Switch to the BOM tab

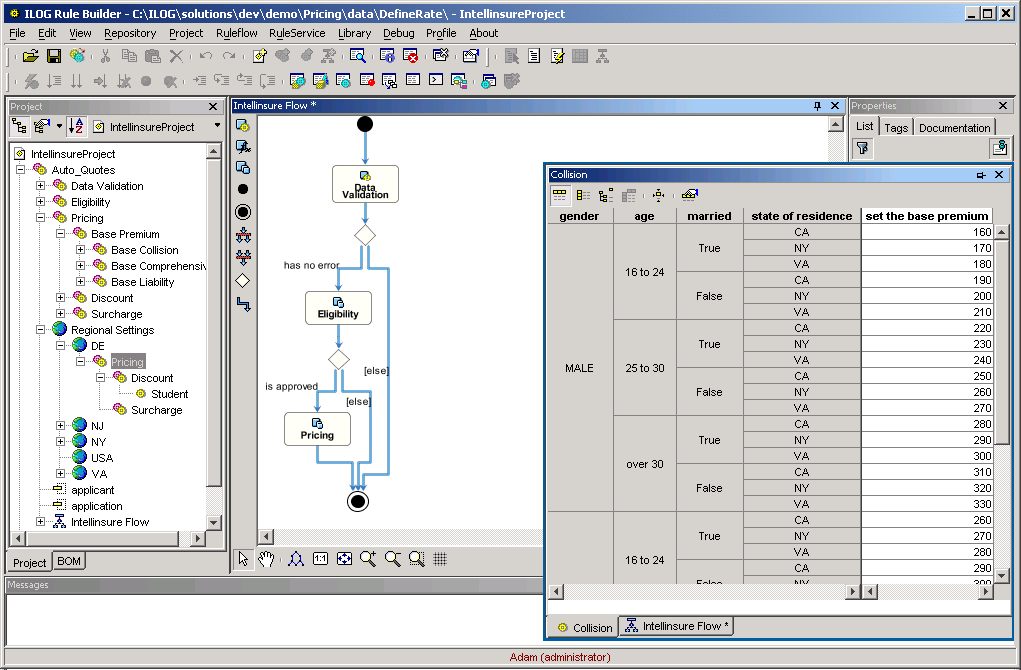tap(69, 561)
